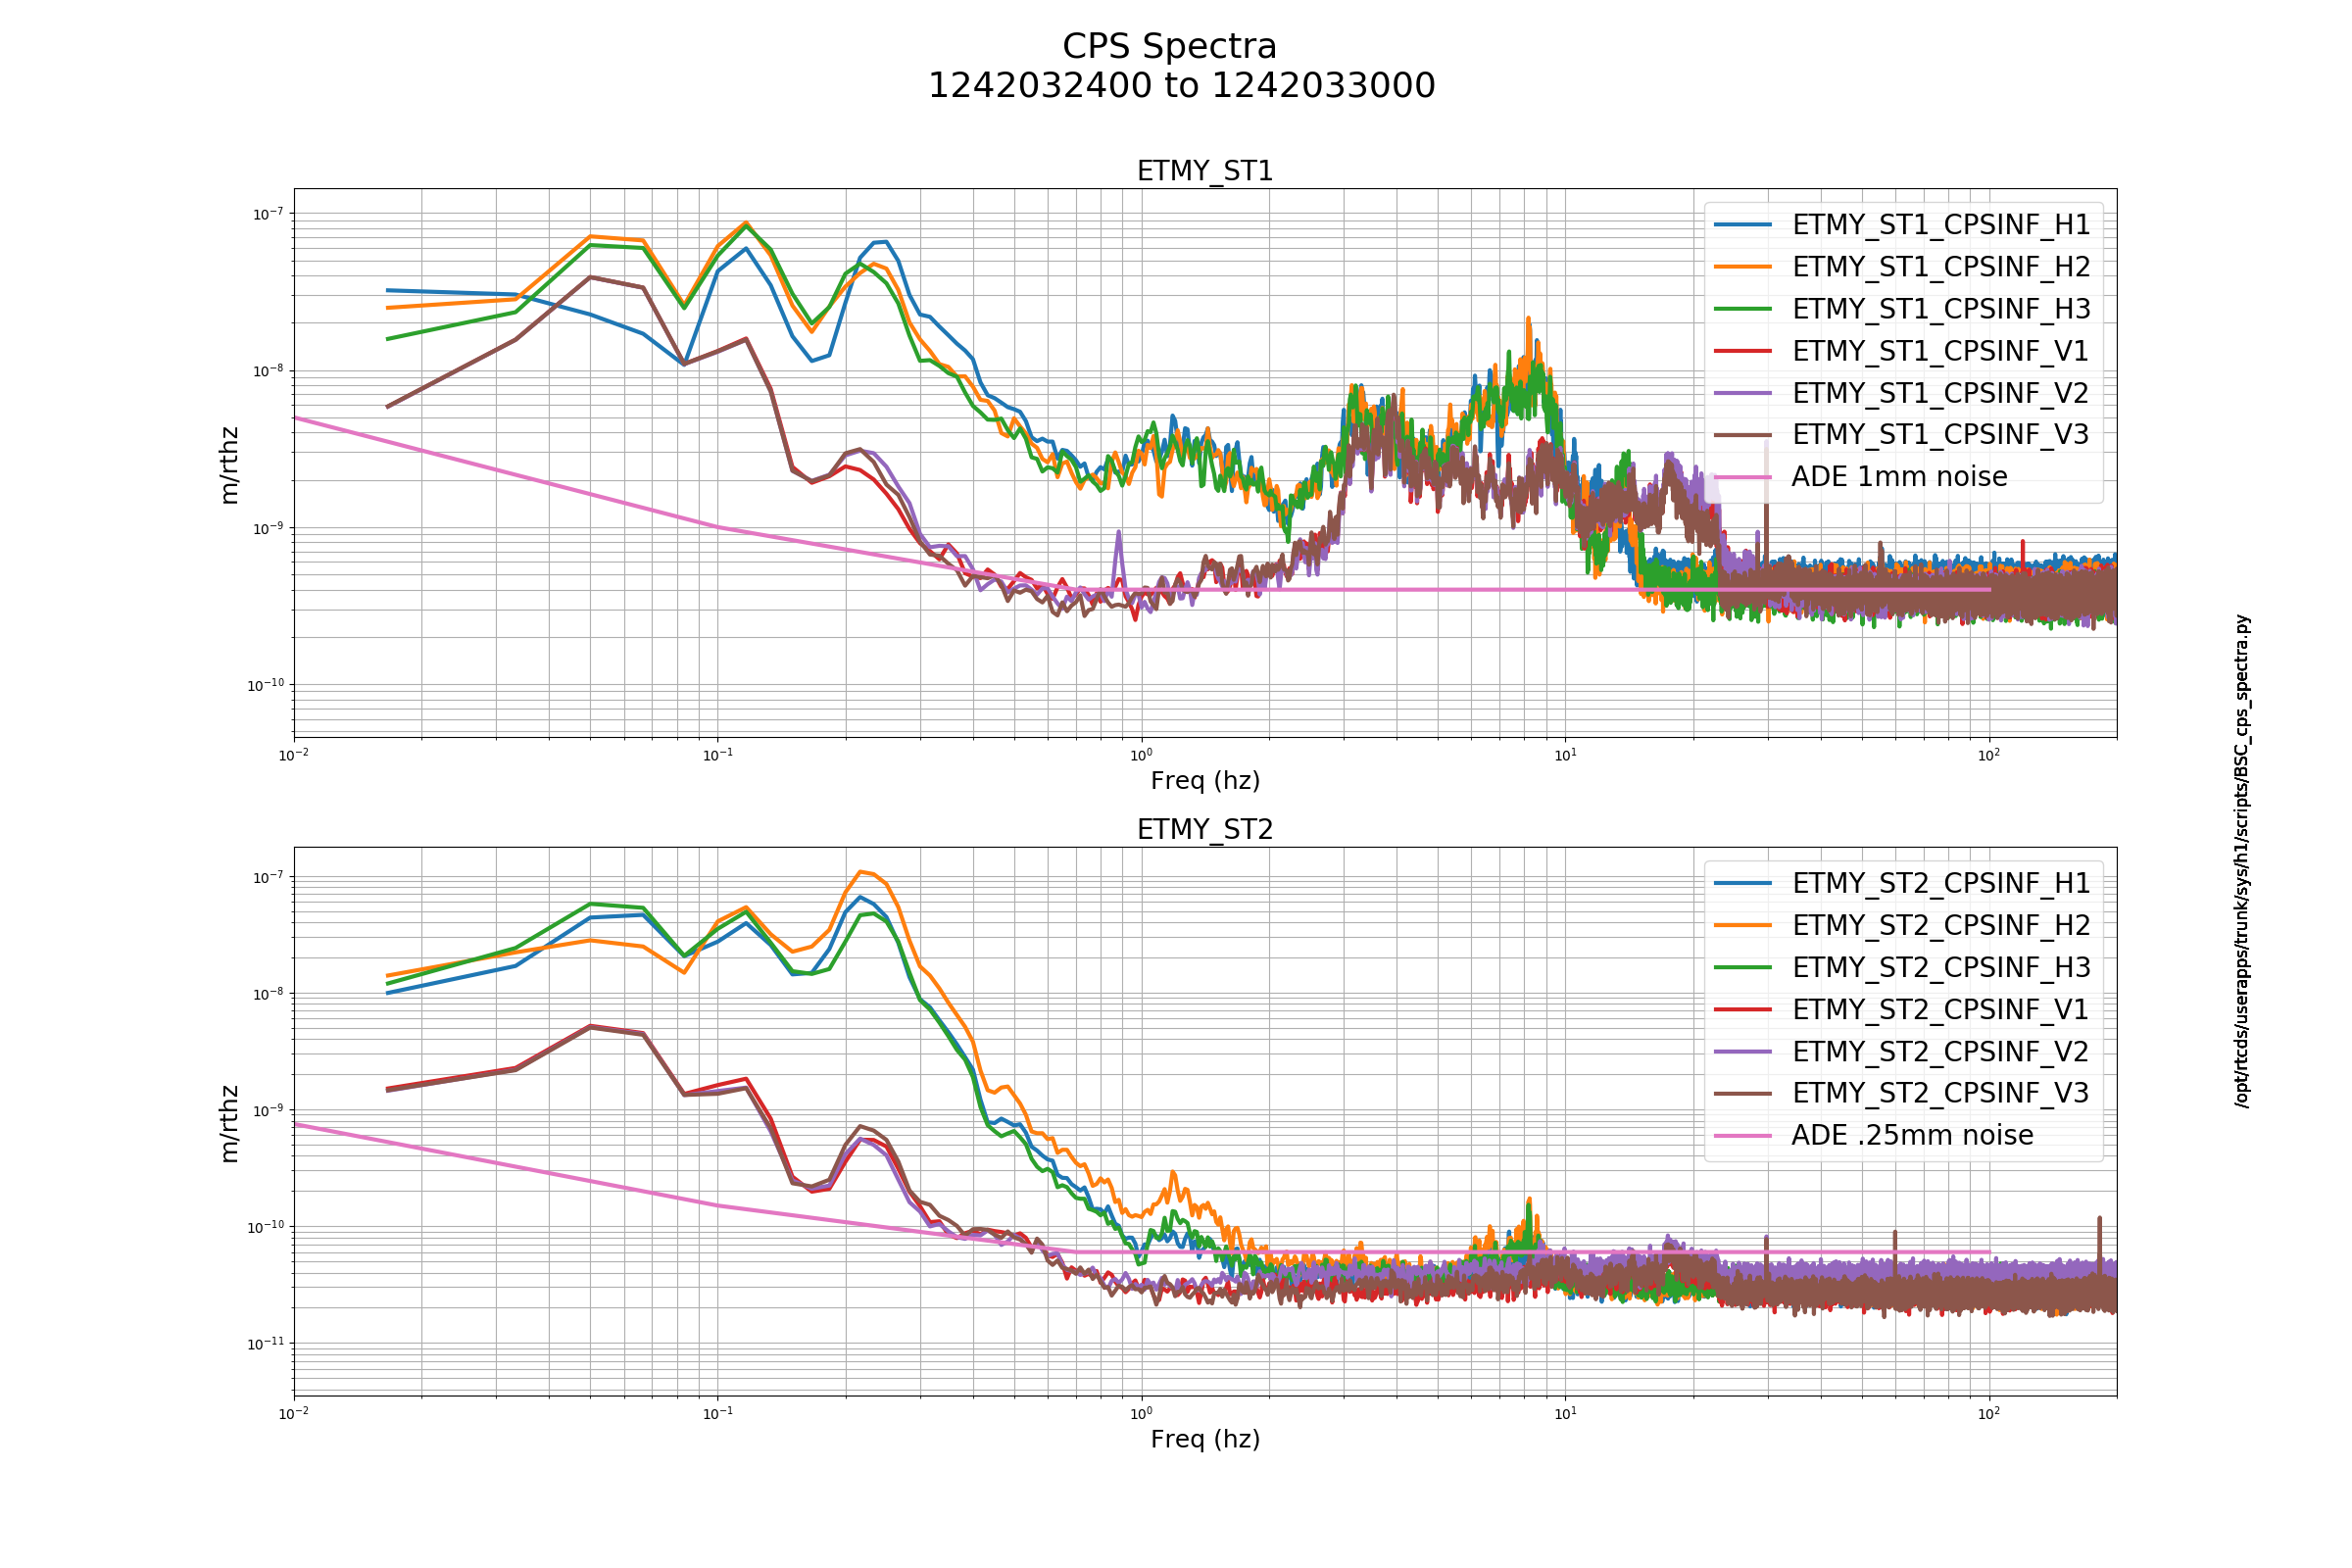Screen dimensions: 2352x1568
Task: Click the 10⁻¹¹ y-axis tick on ETMY_ST2 plot
Action: [x=266, y=1344]
